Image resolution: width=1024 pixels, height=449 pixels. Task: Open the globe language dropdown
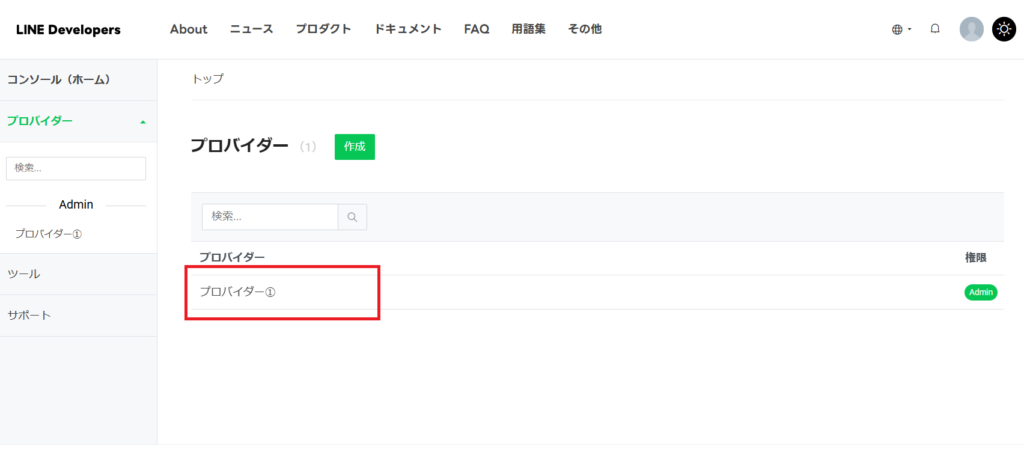click(901, 30)
